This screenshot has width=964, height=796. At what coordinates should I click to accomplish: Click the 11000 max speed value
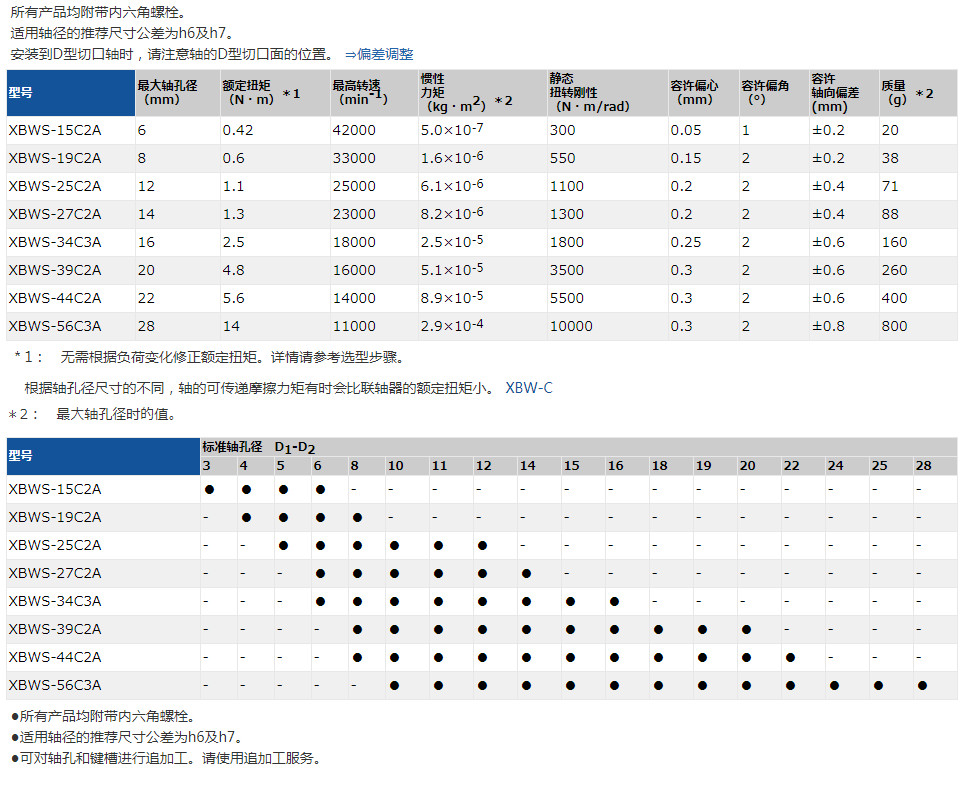tap(354, 326)
